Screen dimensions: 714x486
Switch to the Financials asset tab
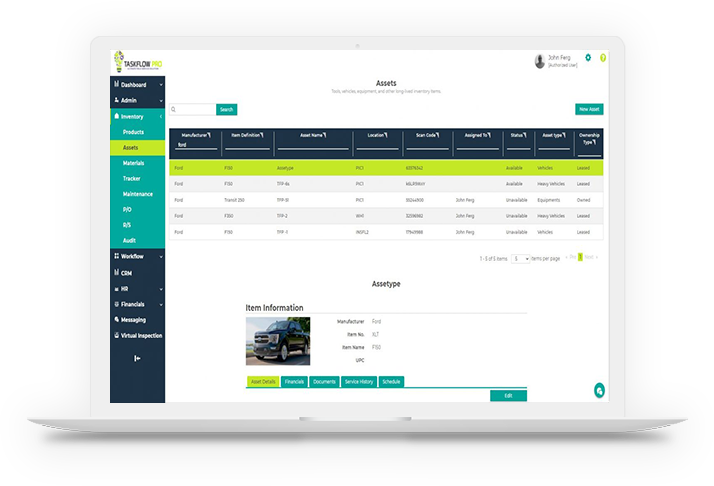[294, 382]
